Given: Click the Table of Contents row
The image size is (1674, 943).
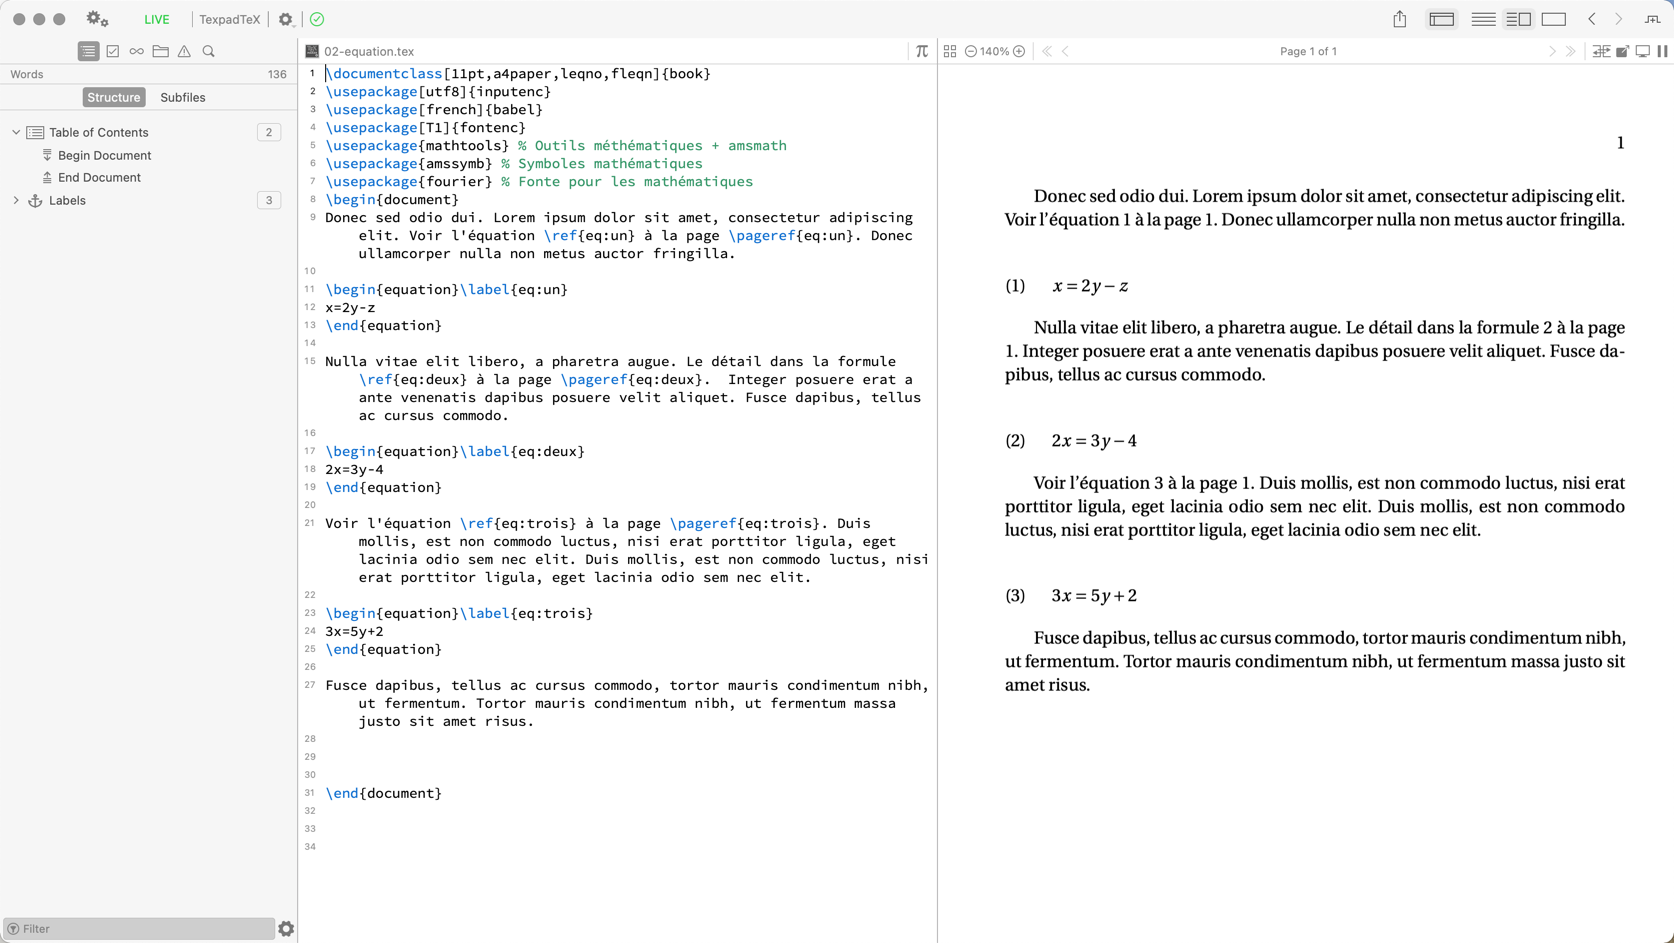Looking at the screenshot, I should click(x=148, y=132).
